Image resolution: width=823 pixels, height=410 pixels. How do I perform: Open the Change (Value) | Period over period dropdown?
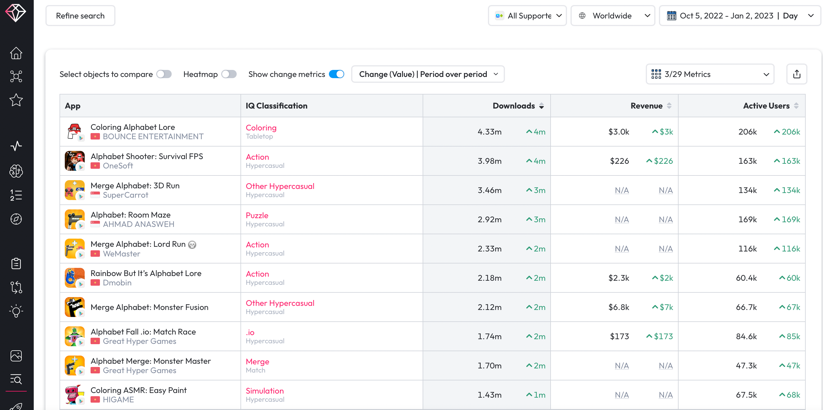click(x=428, y=74)
